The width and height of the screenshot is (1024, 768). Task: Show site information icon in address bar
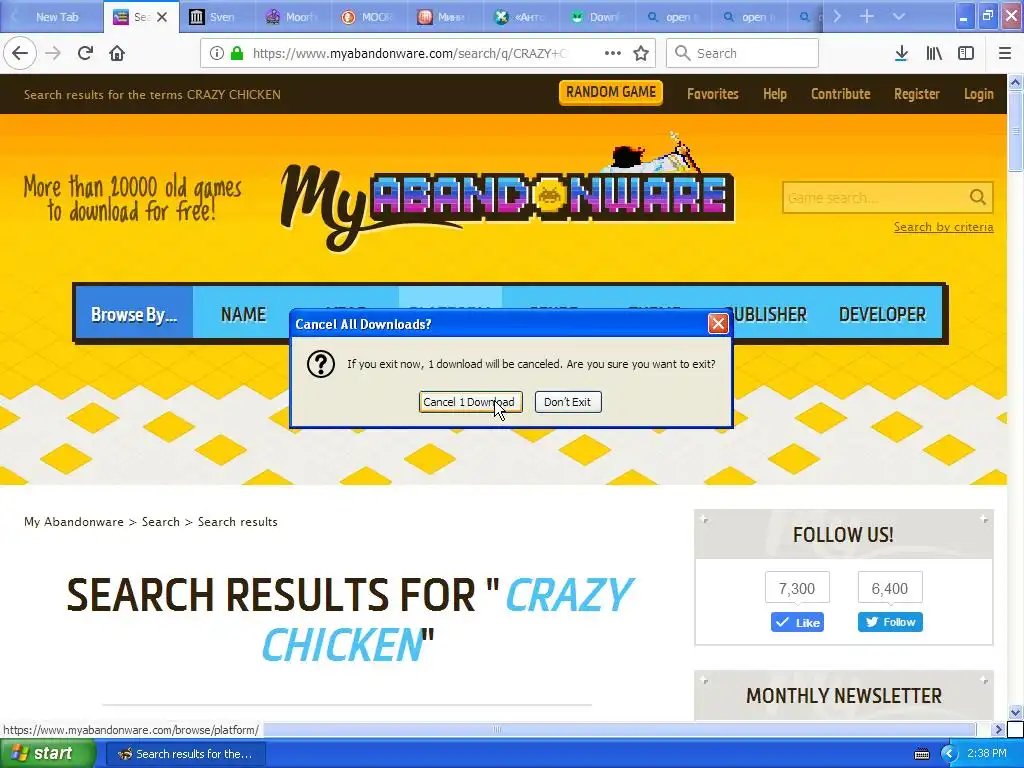tap(217, 54)
